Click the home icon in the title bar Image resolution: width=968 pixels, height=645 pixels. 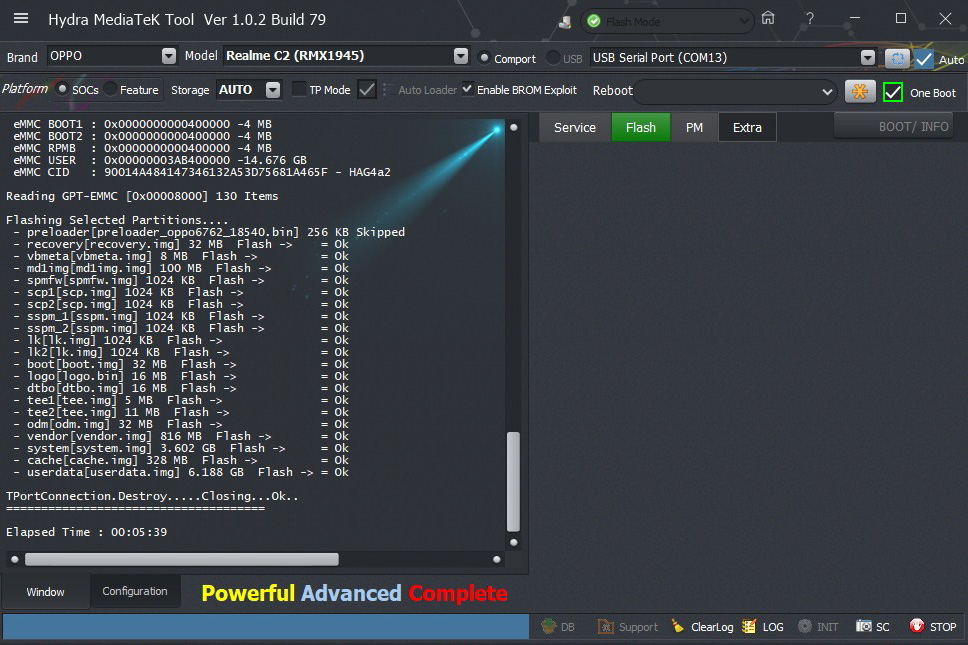click(x=767, y=19)
